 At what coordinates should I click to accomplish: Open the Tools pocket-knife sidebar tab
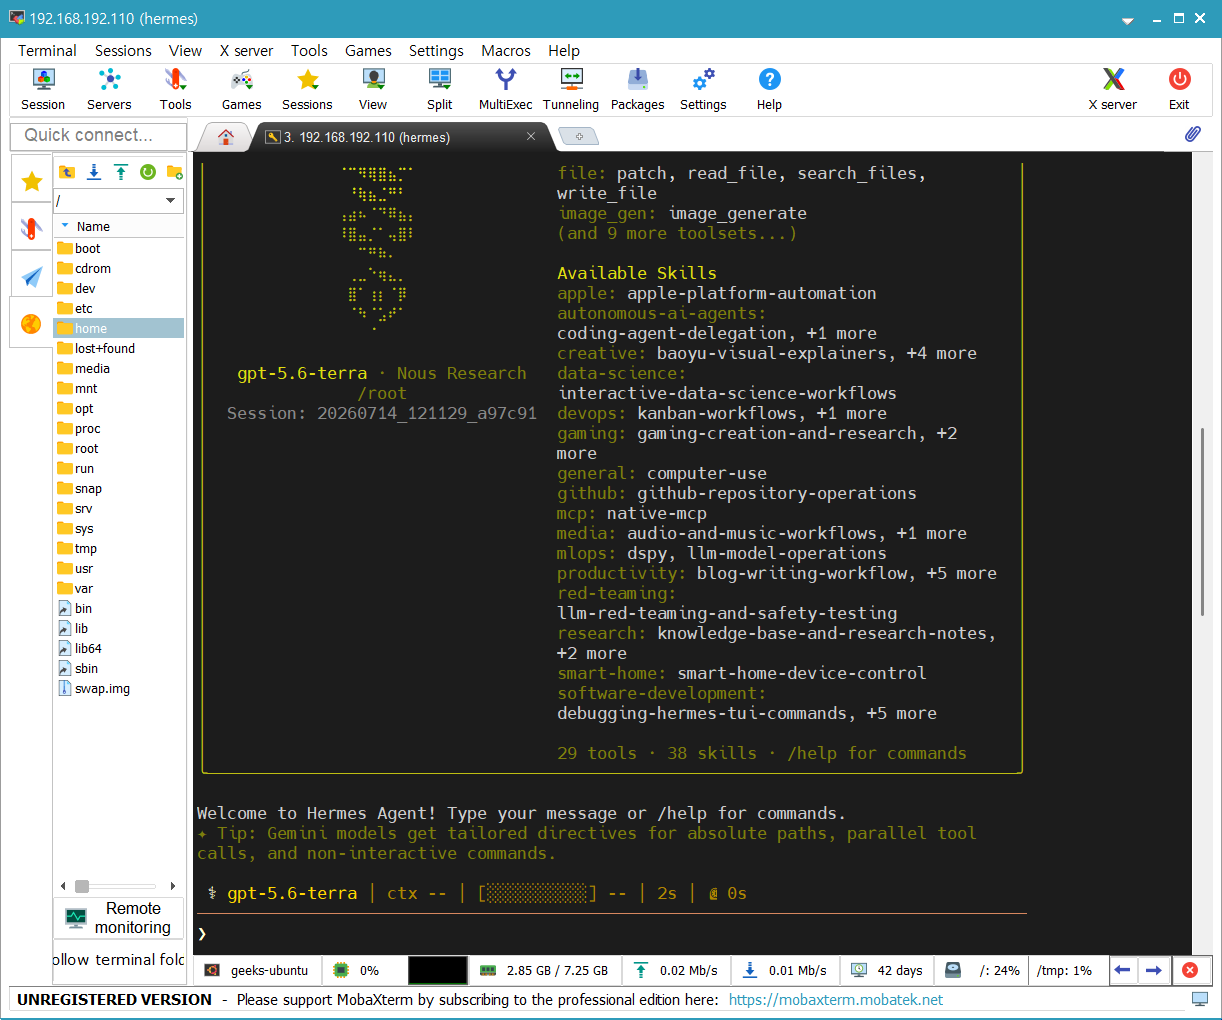(x=32, y=229)
